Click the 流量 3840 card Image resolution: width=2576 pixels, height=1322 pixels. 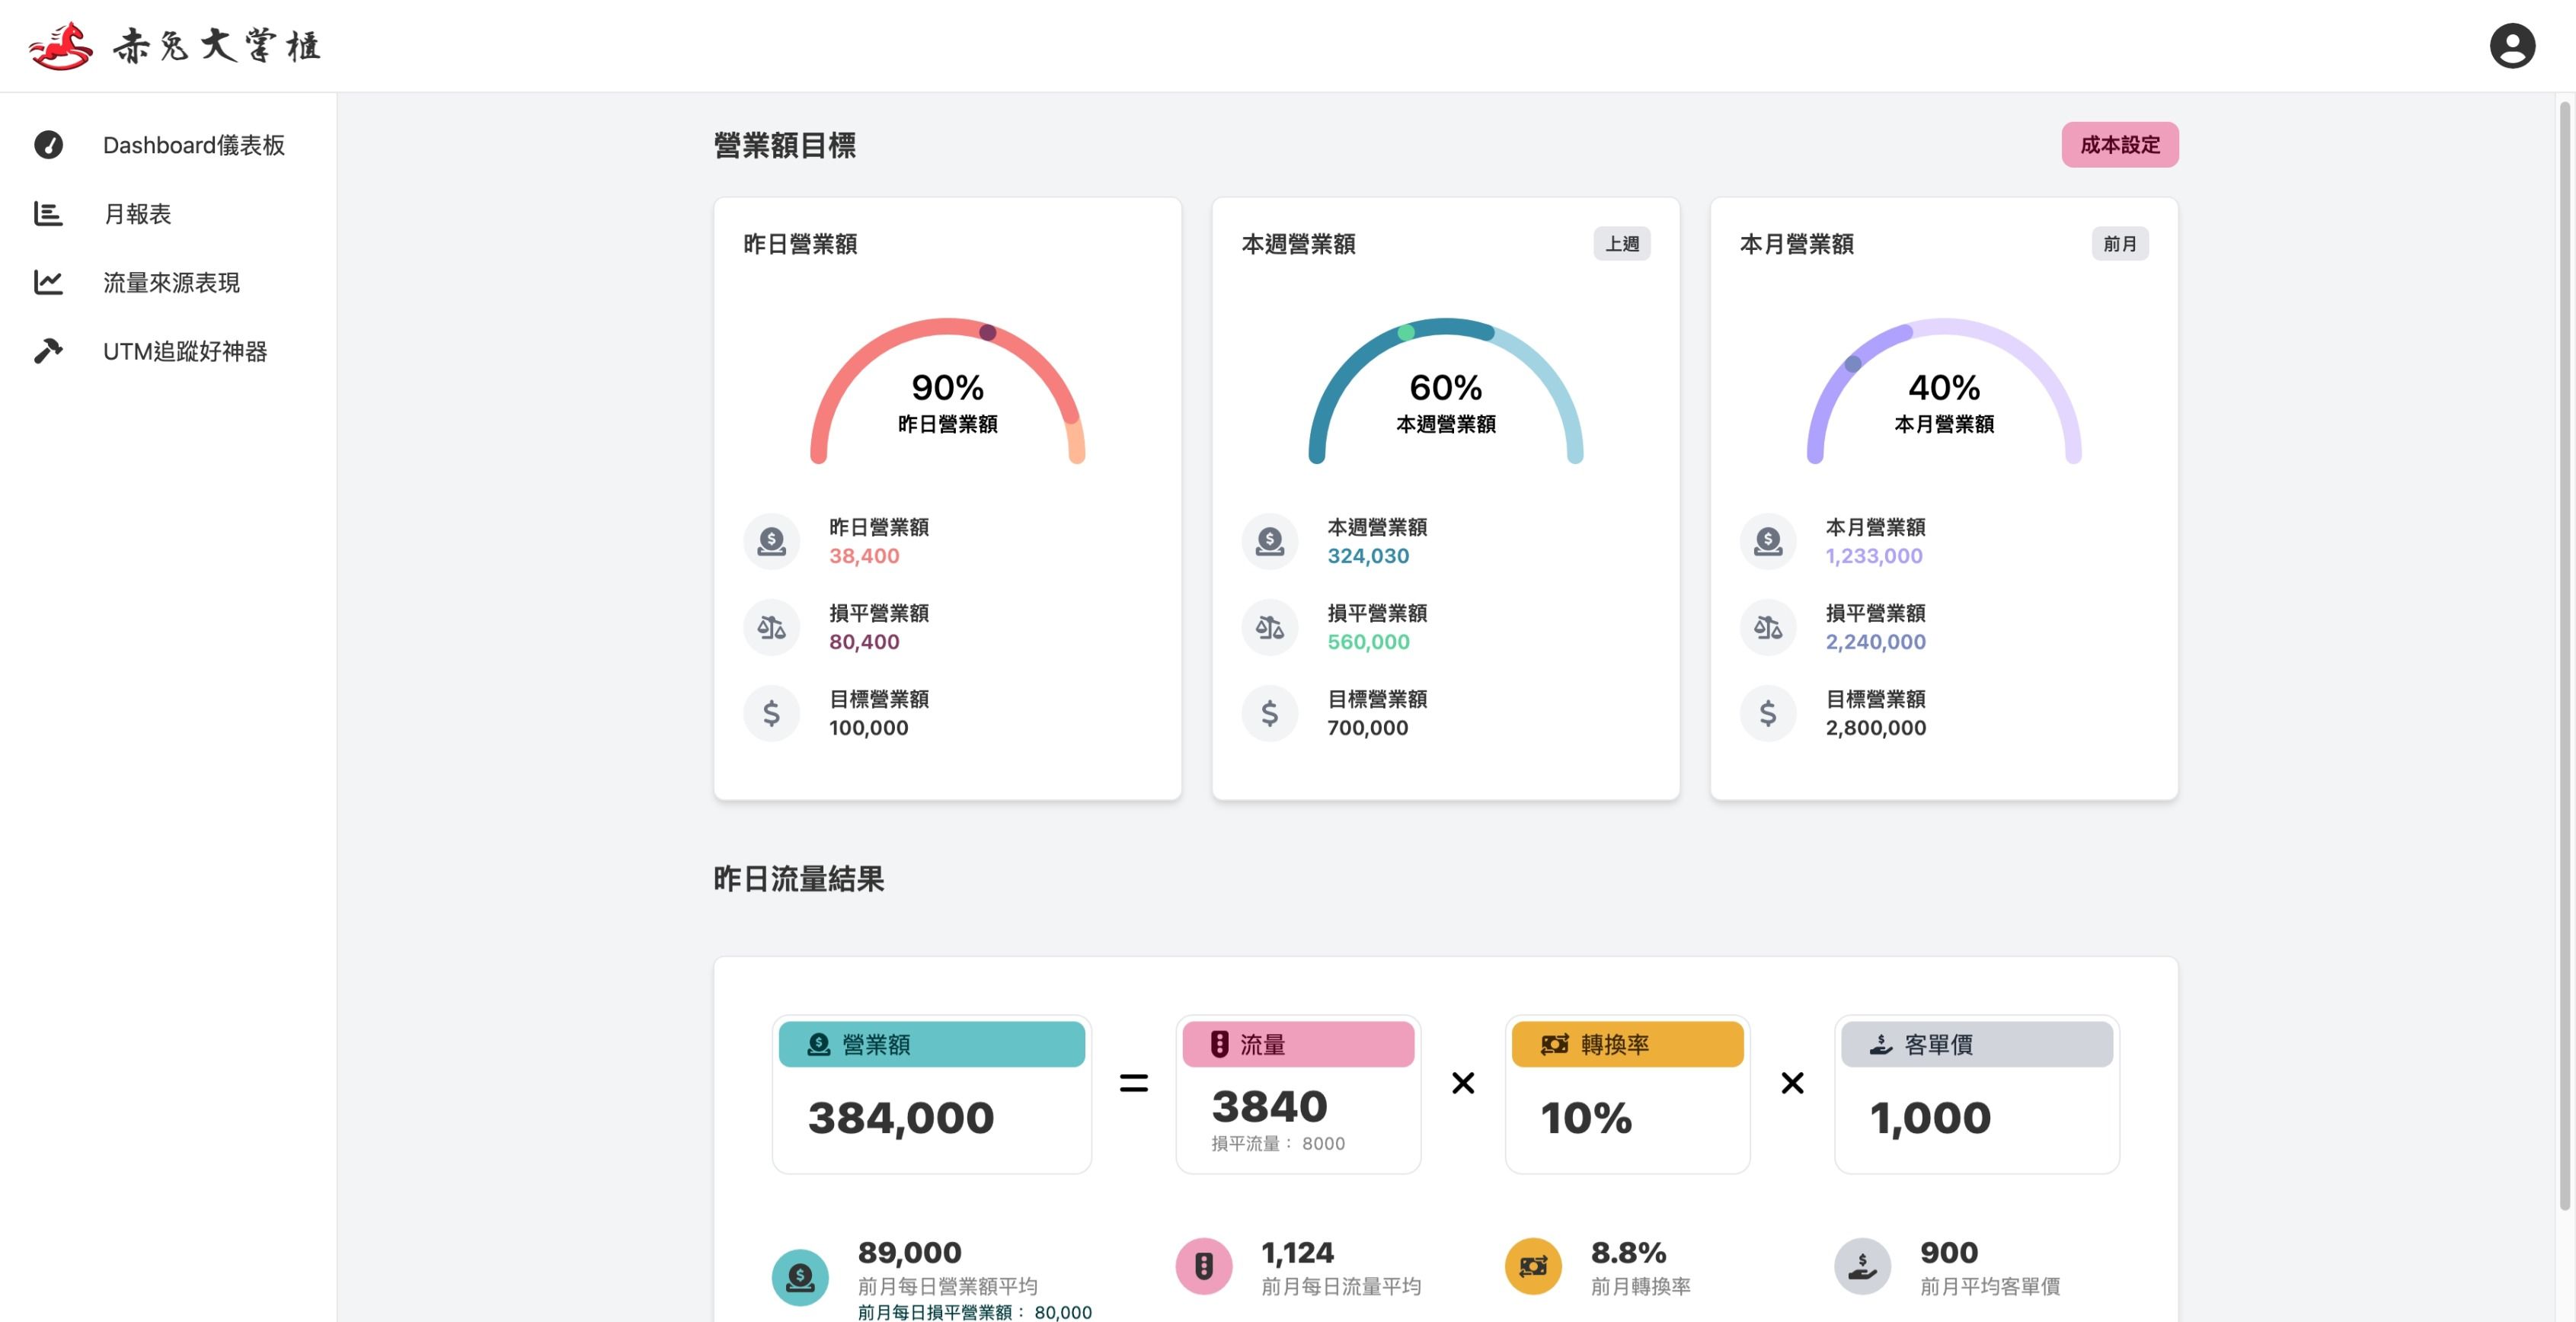coord(1298,1094)
